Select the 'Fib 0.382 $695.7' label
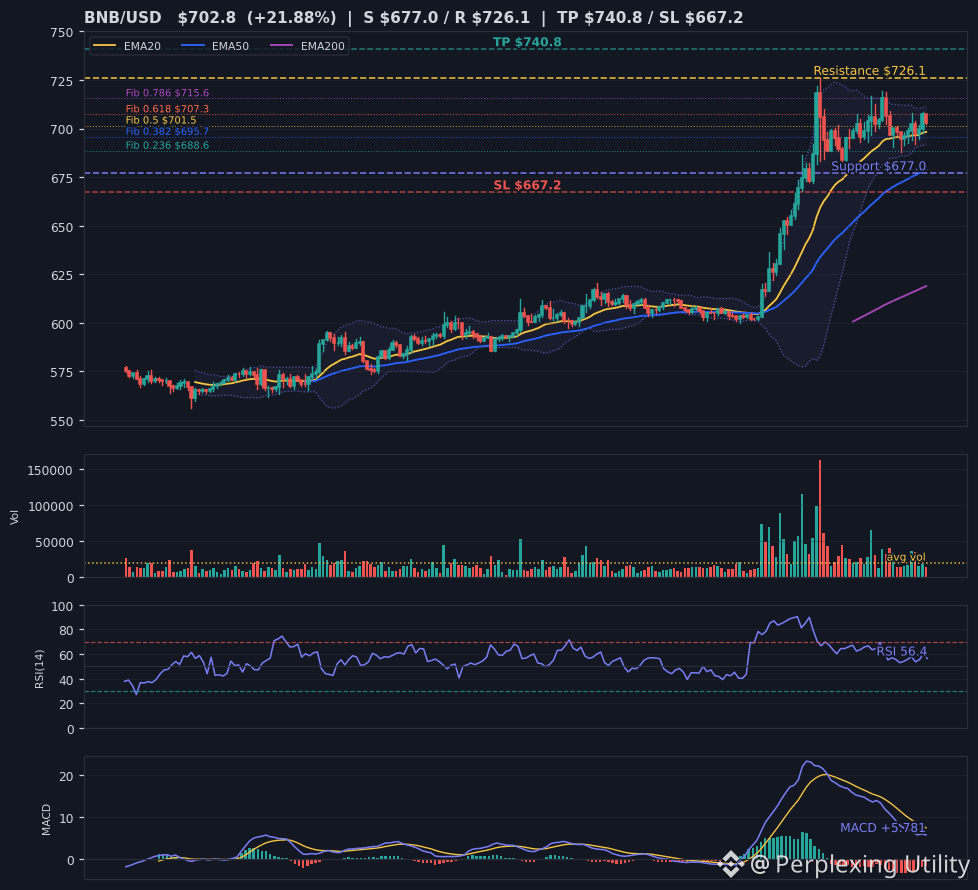The height and width of the screenshot is (890, 978). (167, 131)
